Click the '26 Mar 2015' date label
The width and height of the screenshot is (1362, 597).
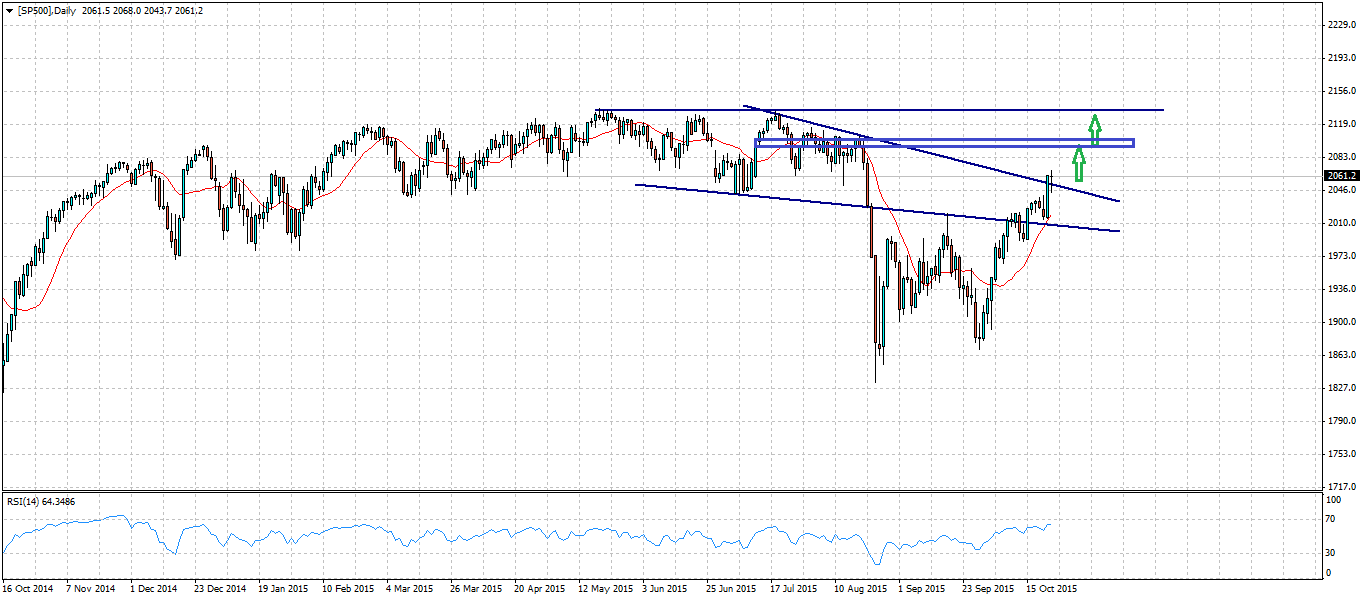point(475,588)
